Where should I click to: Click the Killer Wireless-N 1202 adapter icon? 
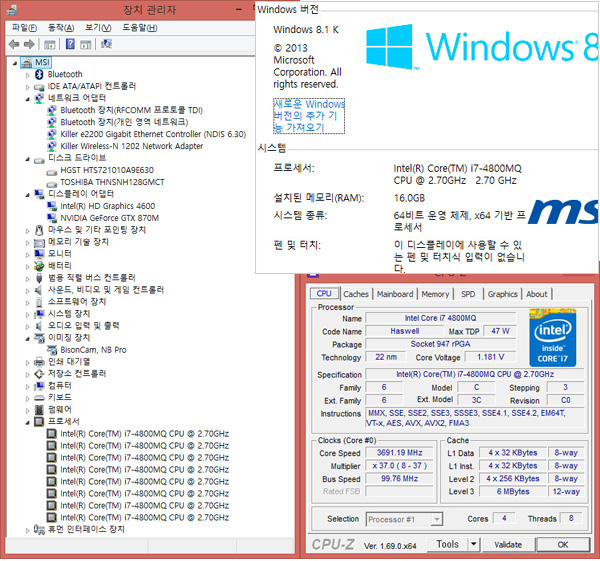(52, 146)
